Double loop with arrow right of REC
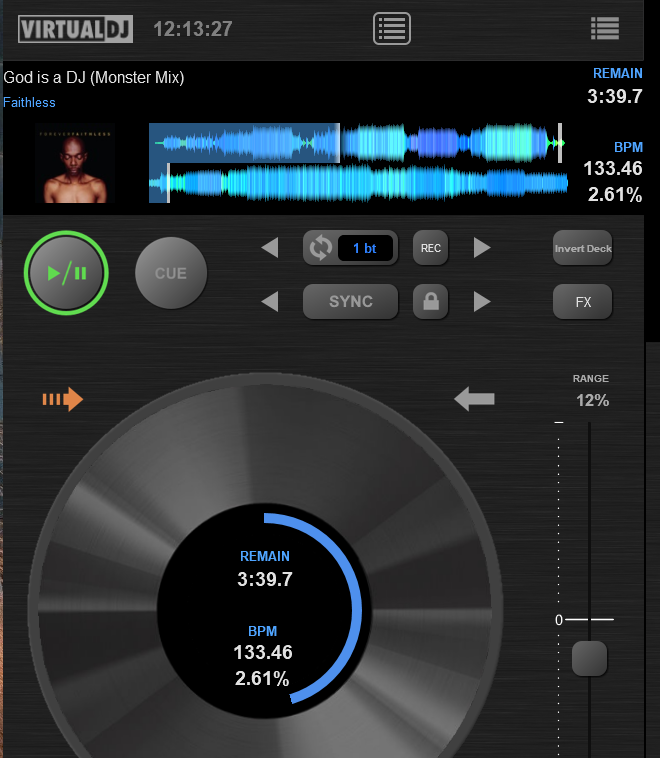 click(x=482, y=248)
